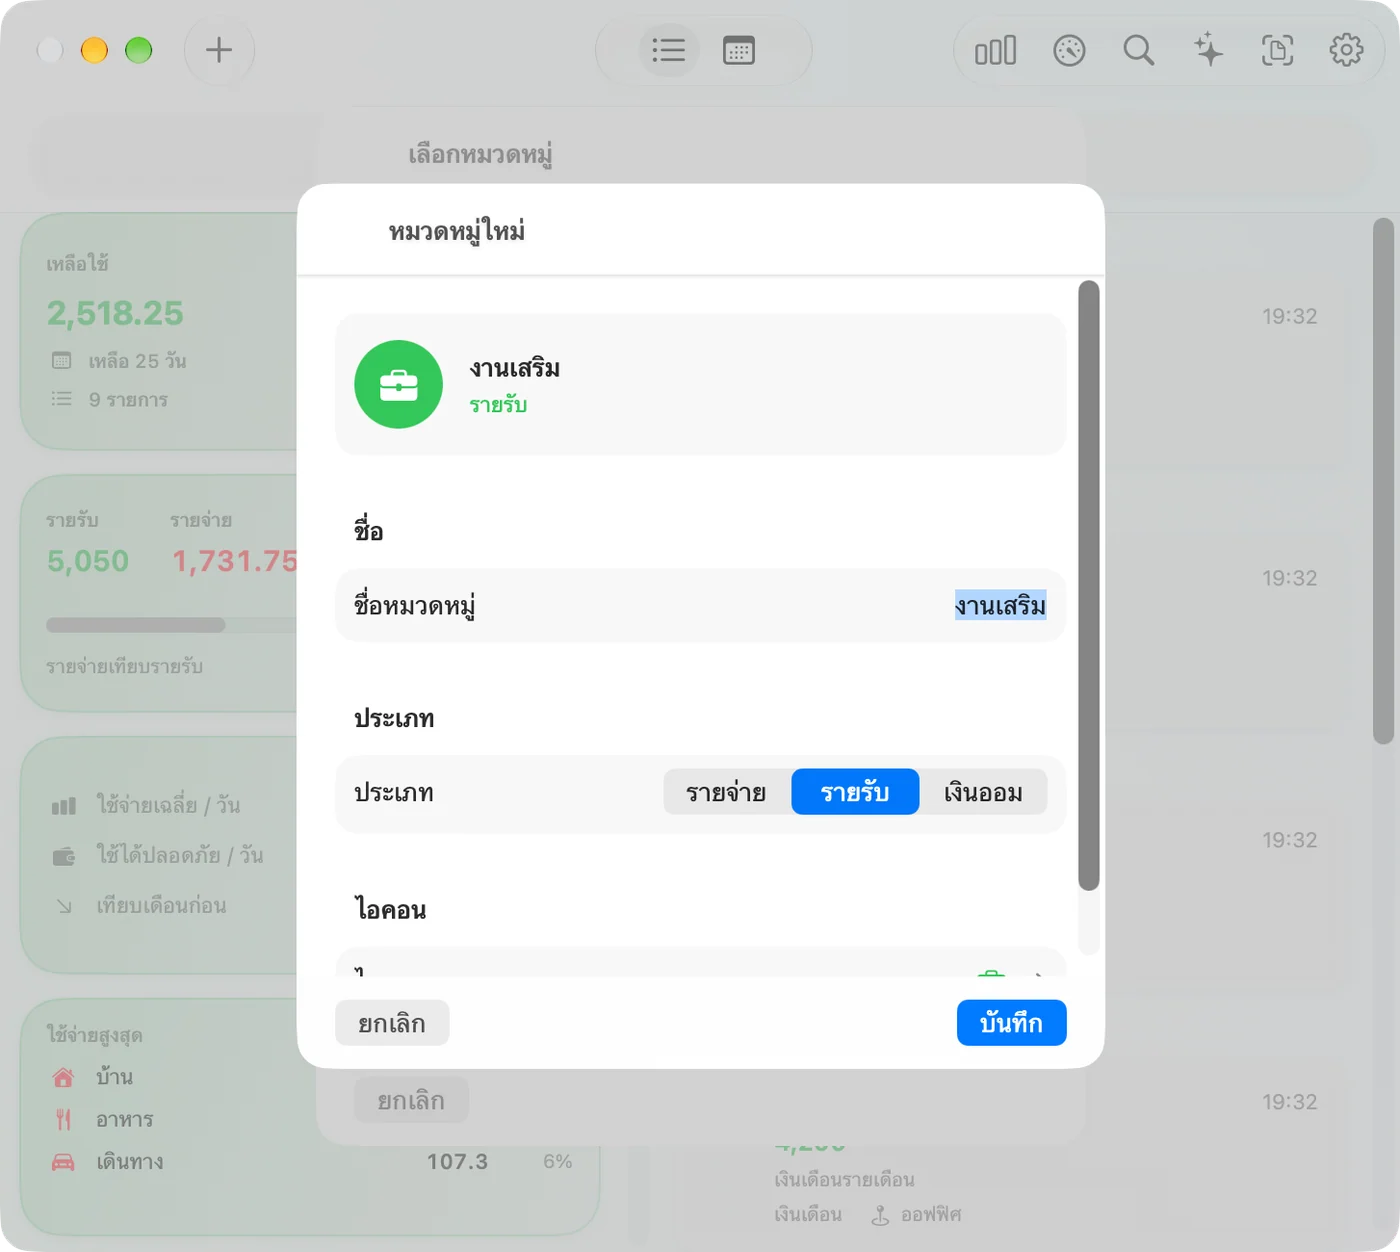
Task: Click the arrow icon beside เทียบเดือนก่อน
Action: click(64, 906)
